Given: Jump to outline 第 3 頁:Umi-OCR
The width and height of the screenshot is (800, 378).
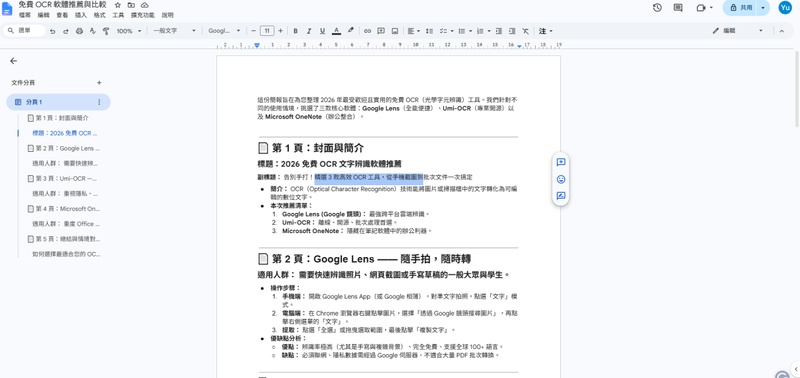Looking at the screenshot, I should click(x=63, y=179).
